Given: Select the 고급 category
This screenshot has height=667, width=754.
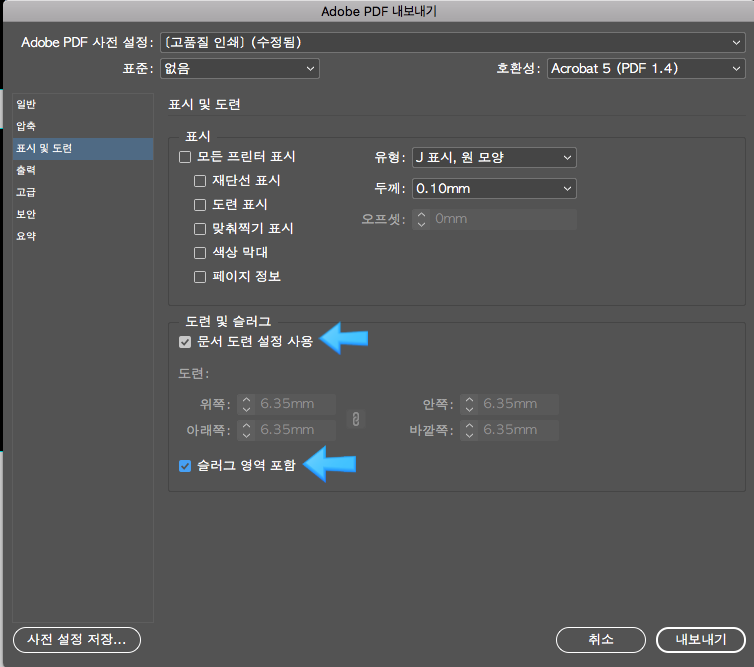Looking at the screenshot, I should pos(83,192).
